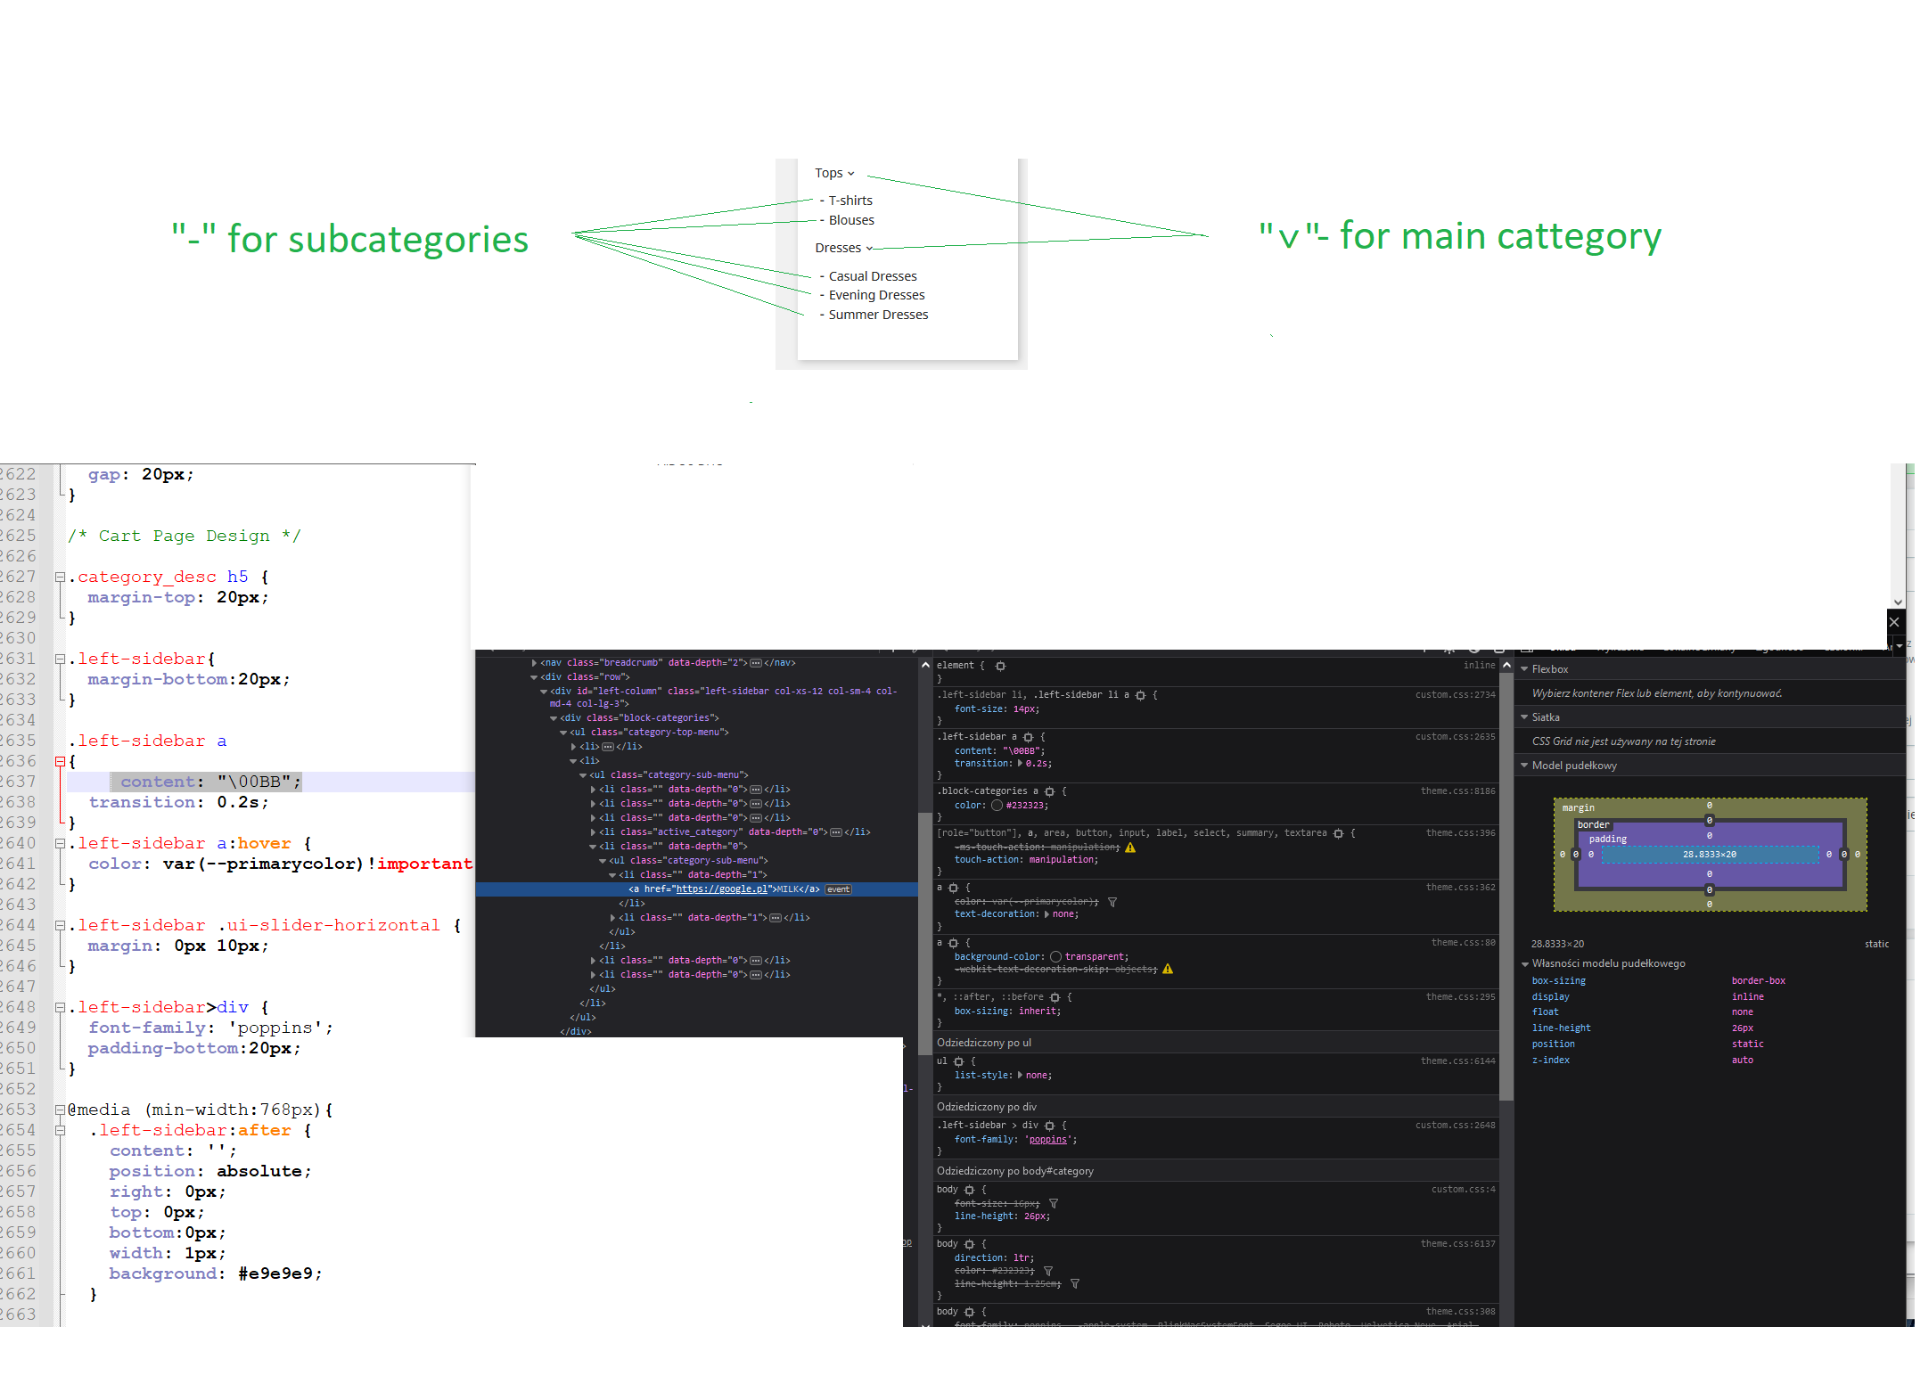Click the #232323 color swatch
The image size is (1920, 1392).
(997, 805)
